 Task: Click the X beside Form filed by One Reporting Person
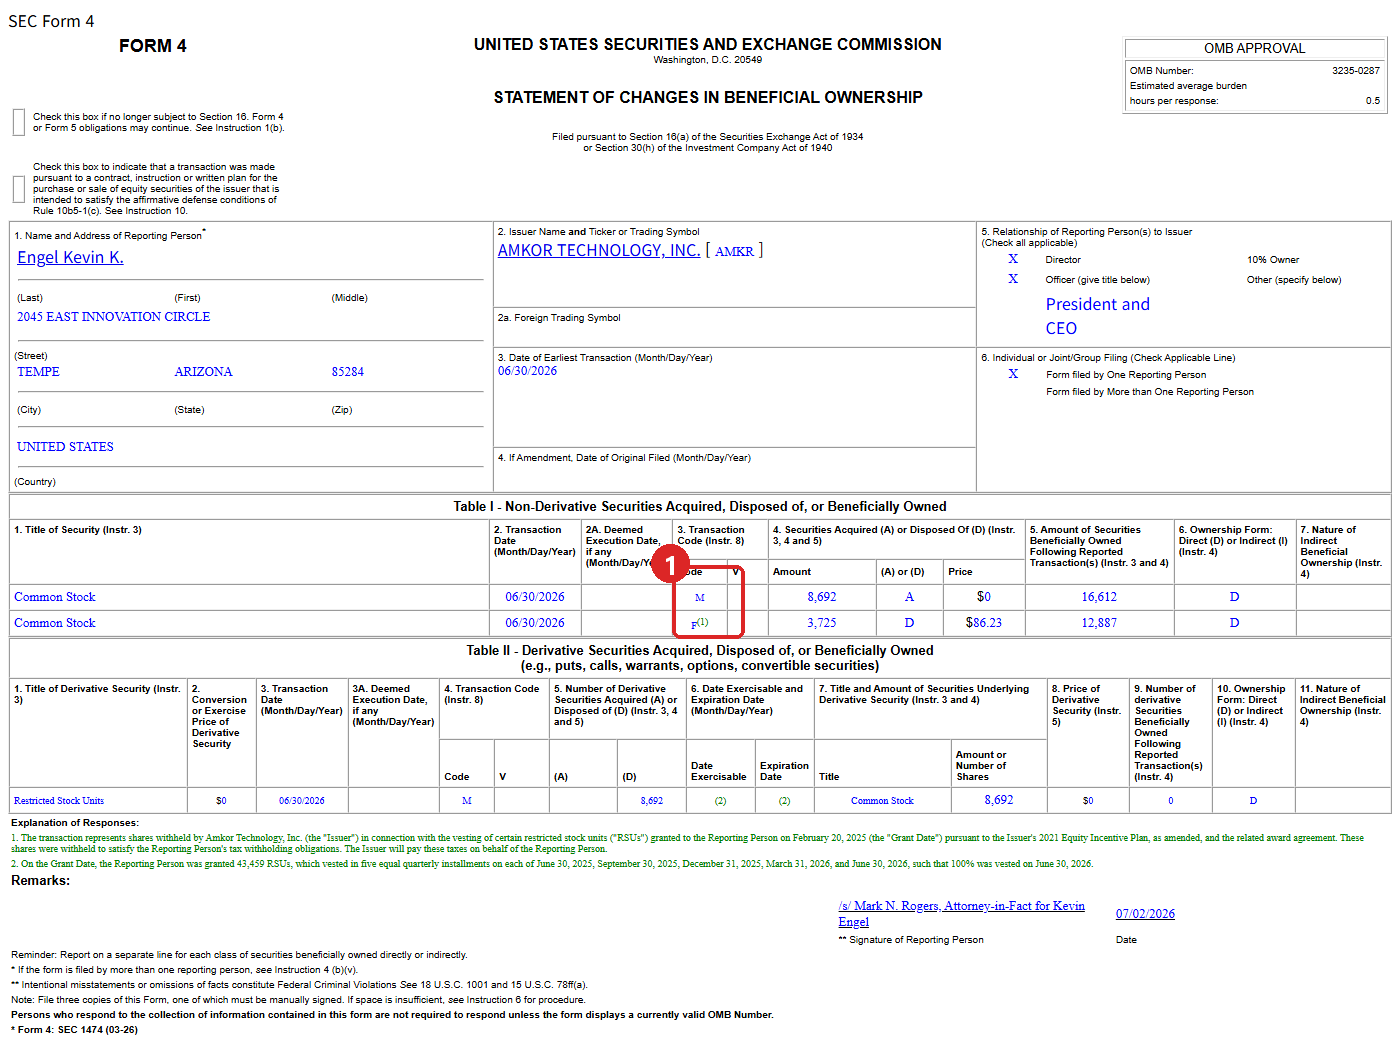[1013, 374]
